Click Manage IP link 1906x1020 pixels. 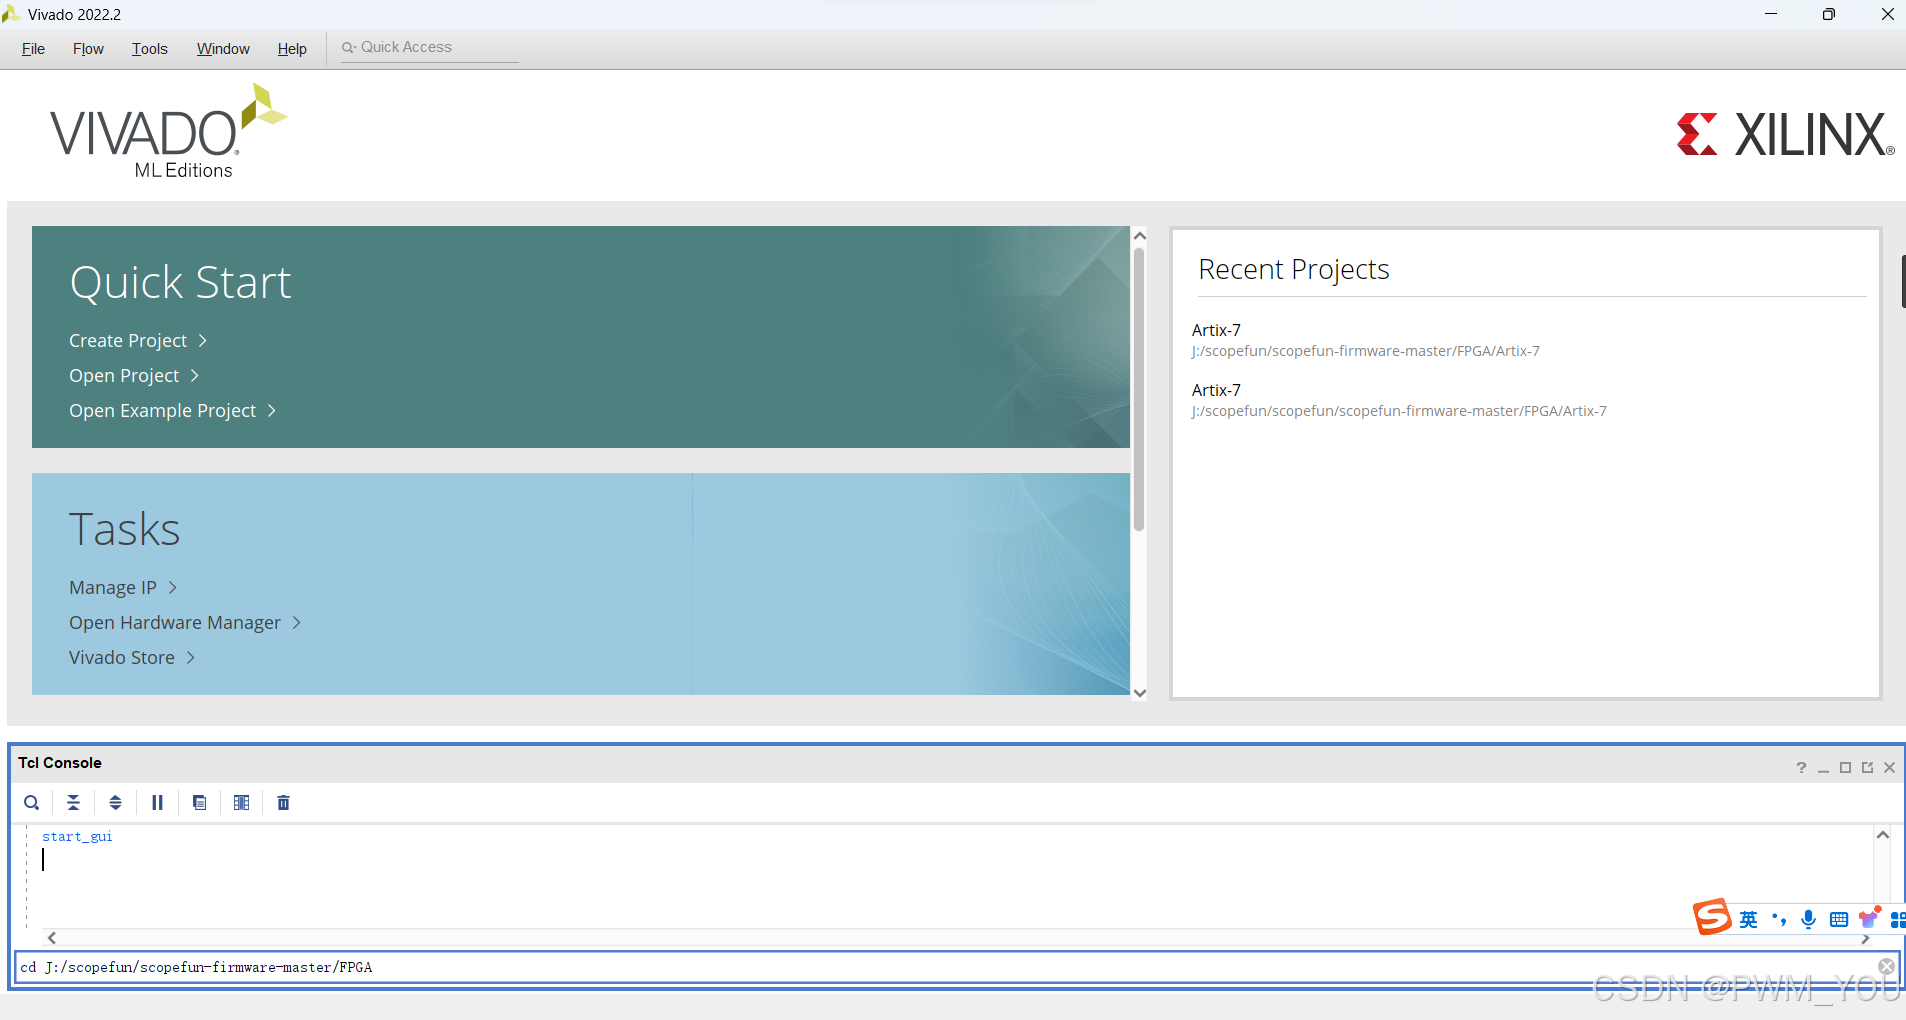point(122,588)
